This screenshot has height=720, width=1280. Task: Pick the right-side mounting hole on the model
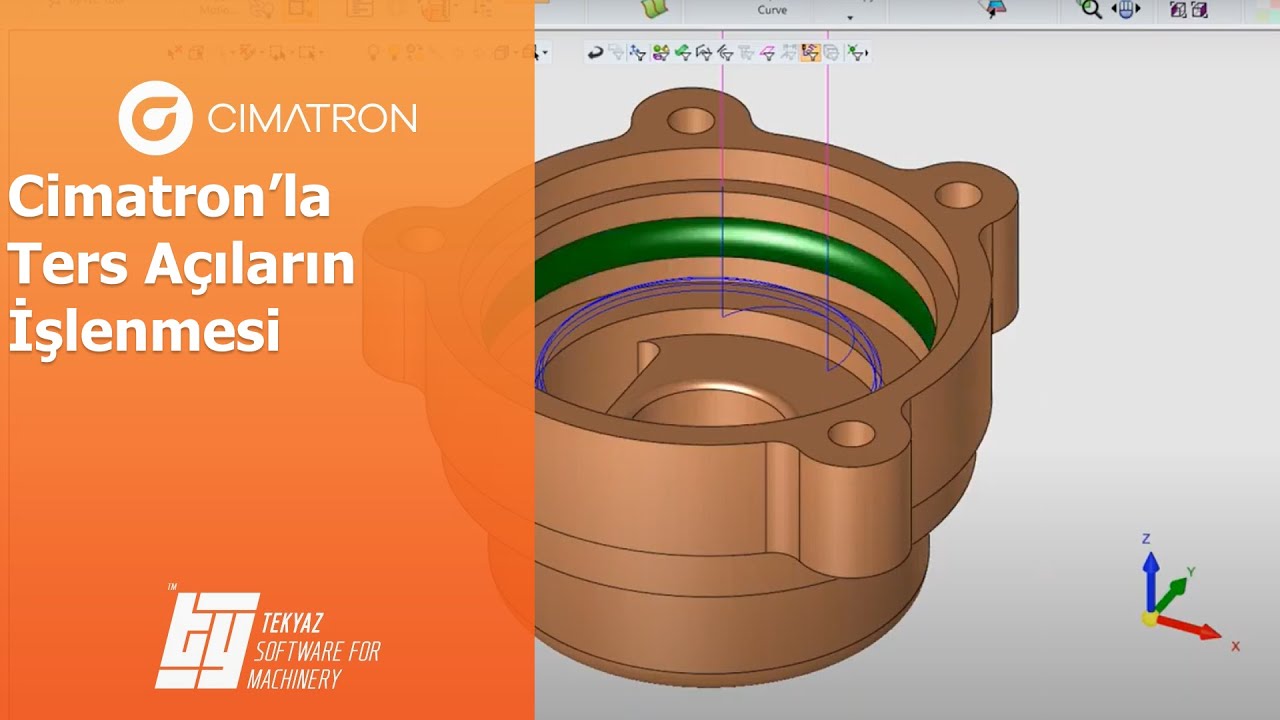pyautogui.click(x=958, y=194)
